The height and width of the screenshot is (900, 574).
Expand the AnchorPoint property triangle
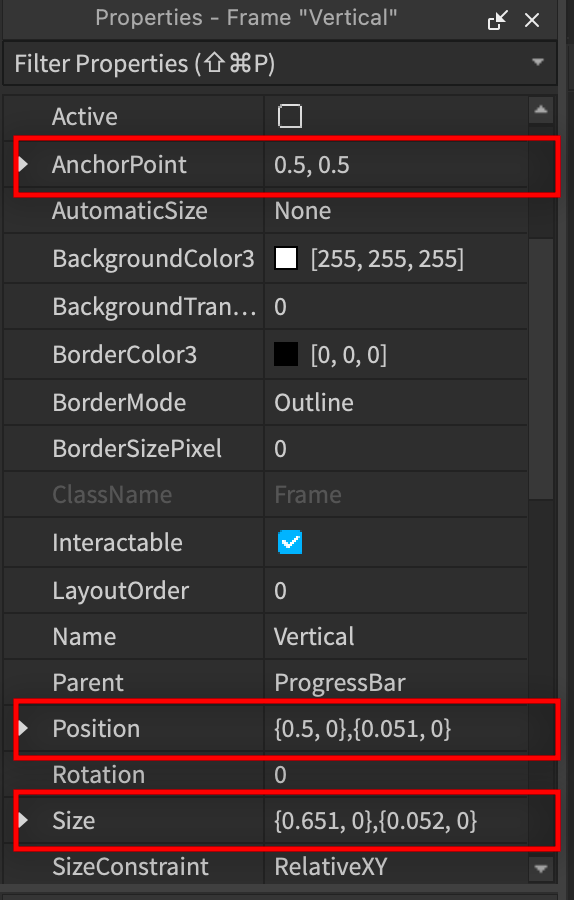23,165
